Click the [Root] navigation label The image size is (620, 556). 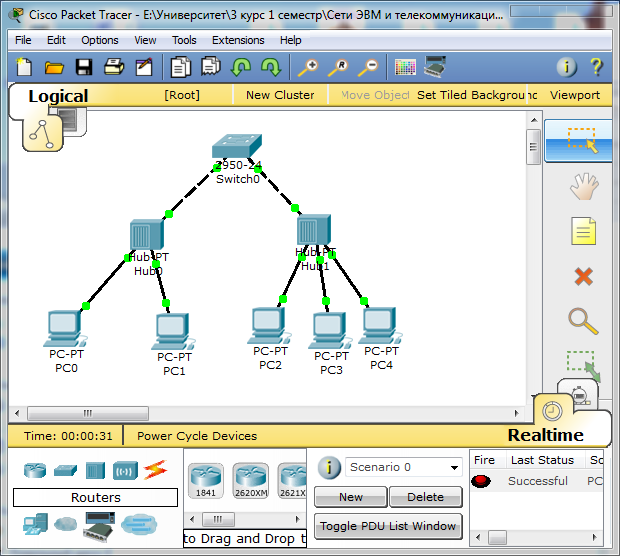tap(182, 95)
